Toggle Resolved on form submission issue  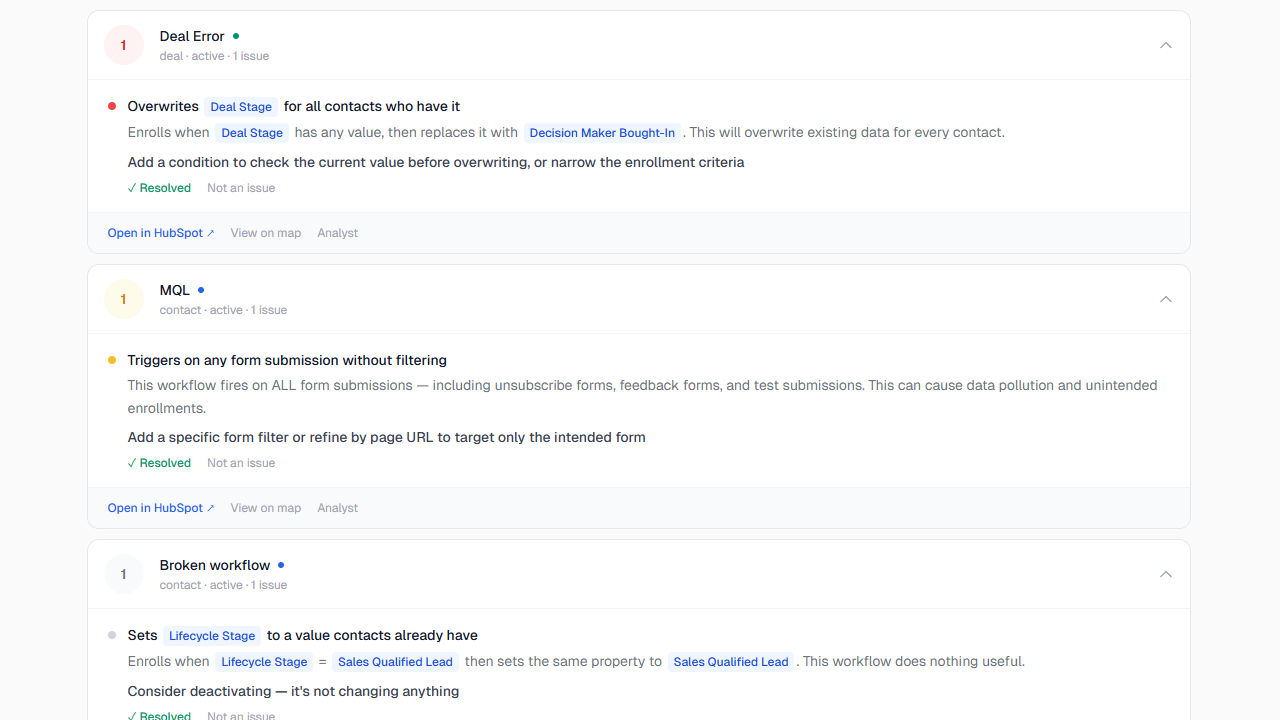click(159, 463)
